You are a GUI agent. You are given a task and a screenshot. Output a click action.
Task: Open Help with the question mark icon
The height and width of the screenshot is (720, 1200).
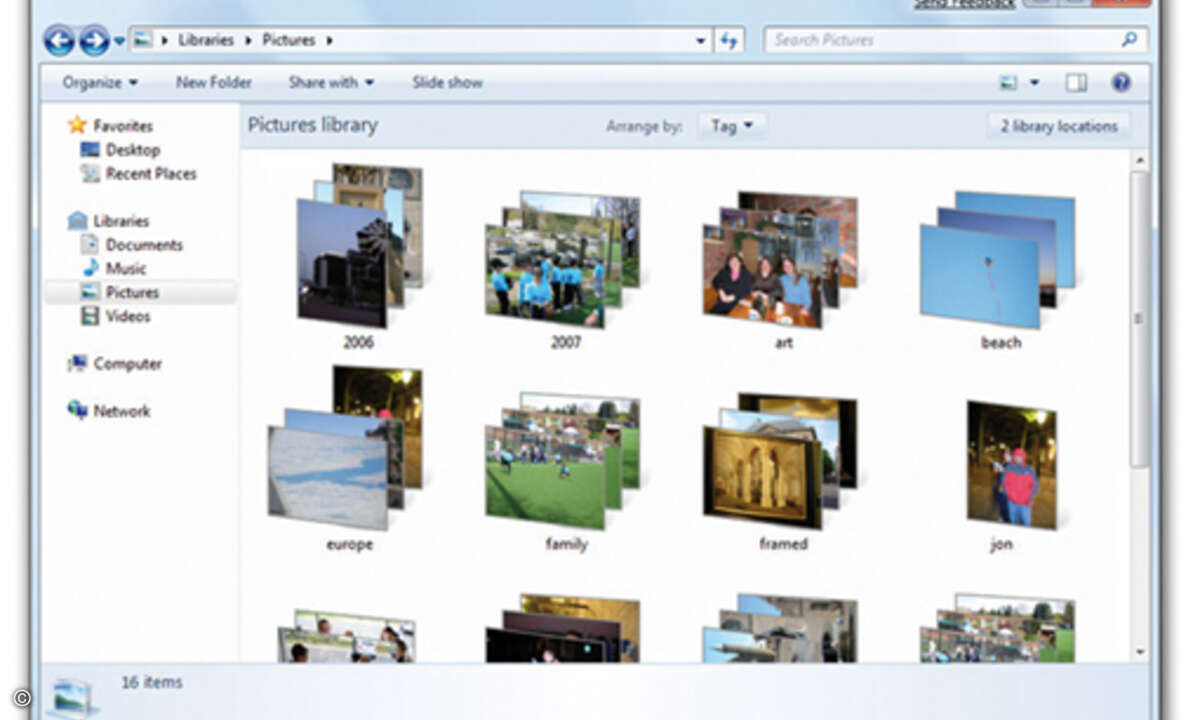pos(1121,83)
